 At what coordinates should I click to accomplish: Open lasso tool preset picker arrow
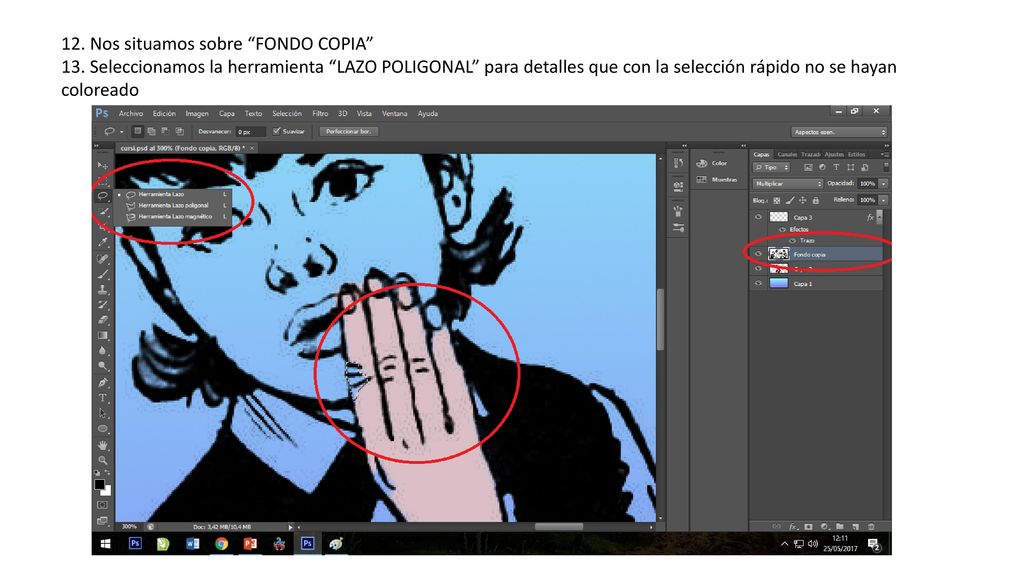pyautogui.click(x=121, y=132)
